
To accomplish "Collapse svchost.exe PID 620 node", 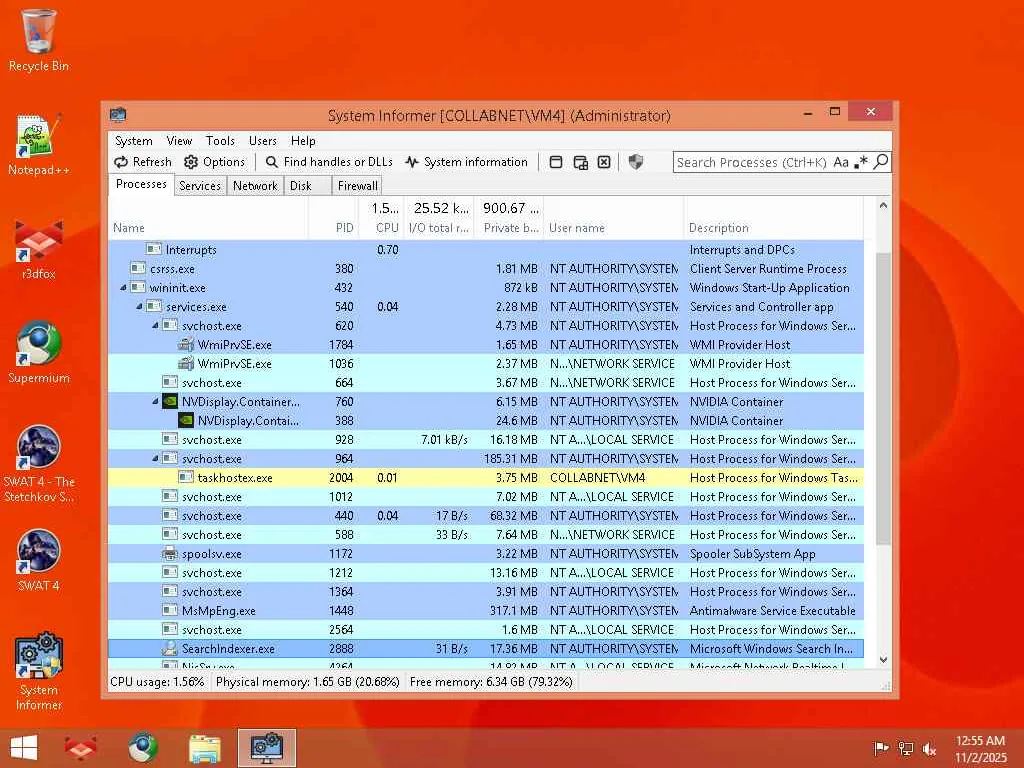I will [155, 326].
